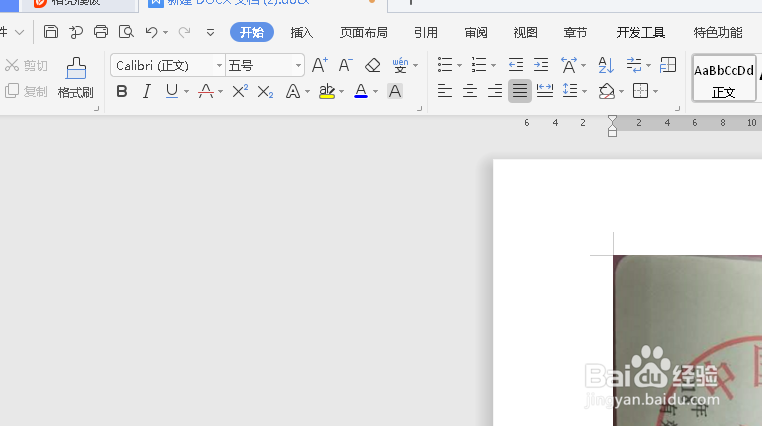
Task: Click the numbered list icon
Action: pos(479,65)
